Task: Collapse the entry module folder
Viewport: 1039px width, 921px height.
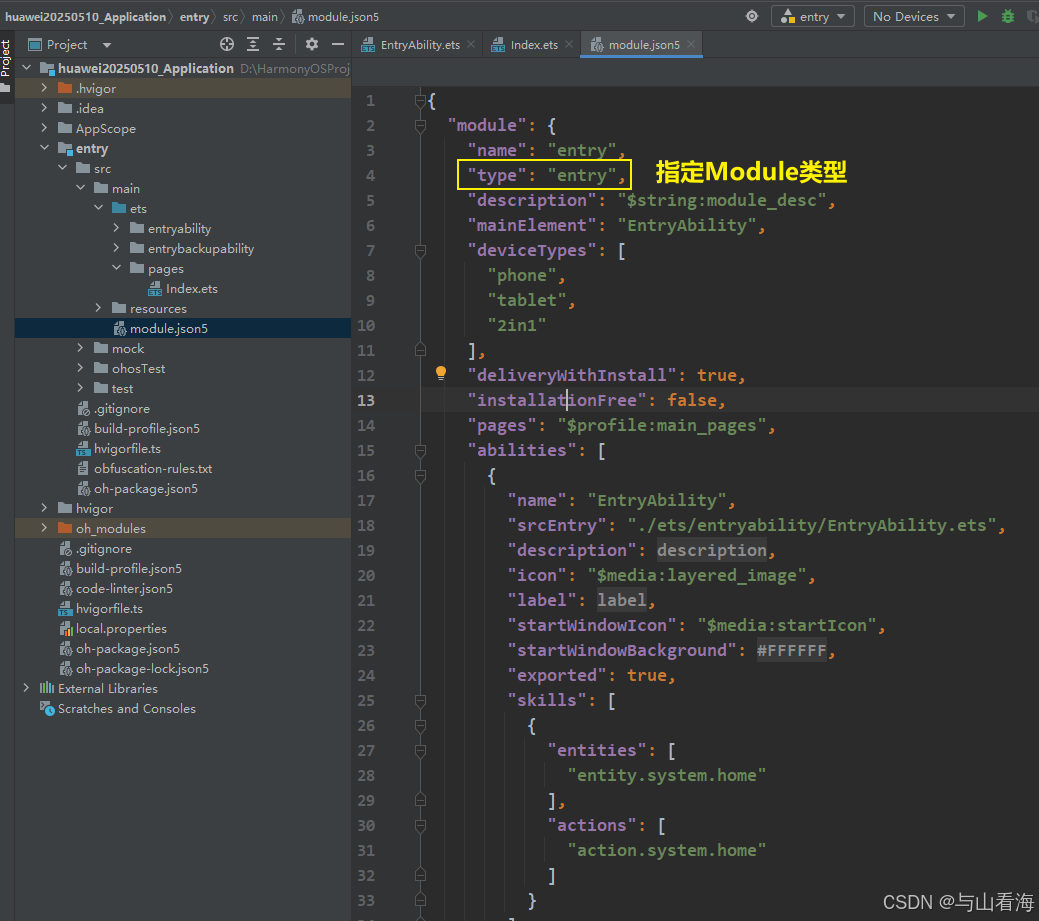Action: pos(44,148)
